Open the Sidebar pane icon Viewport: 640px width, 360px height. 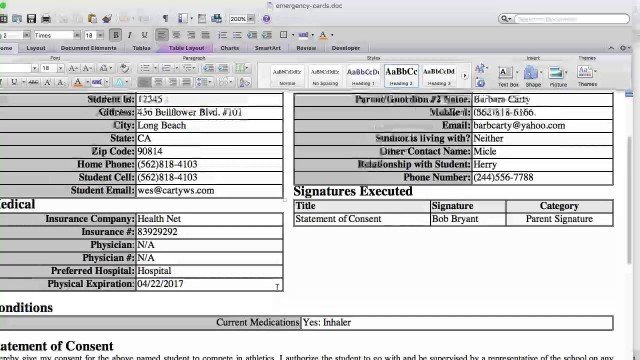182,18
